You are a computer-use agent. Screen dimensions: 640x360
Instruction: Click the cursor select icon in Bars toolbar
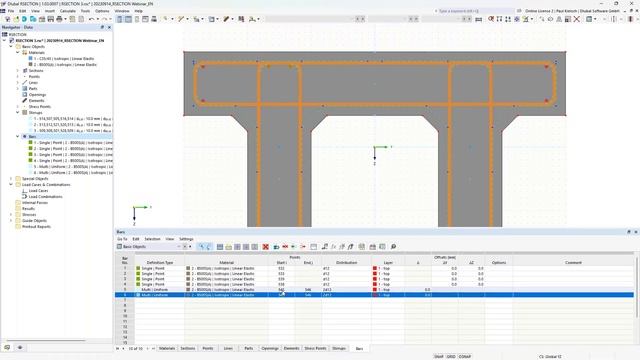(x=201, y=247)
